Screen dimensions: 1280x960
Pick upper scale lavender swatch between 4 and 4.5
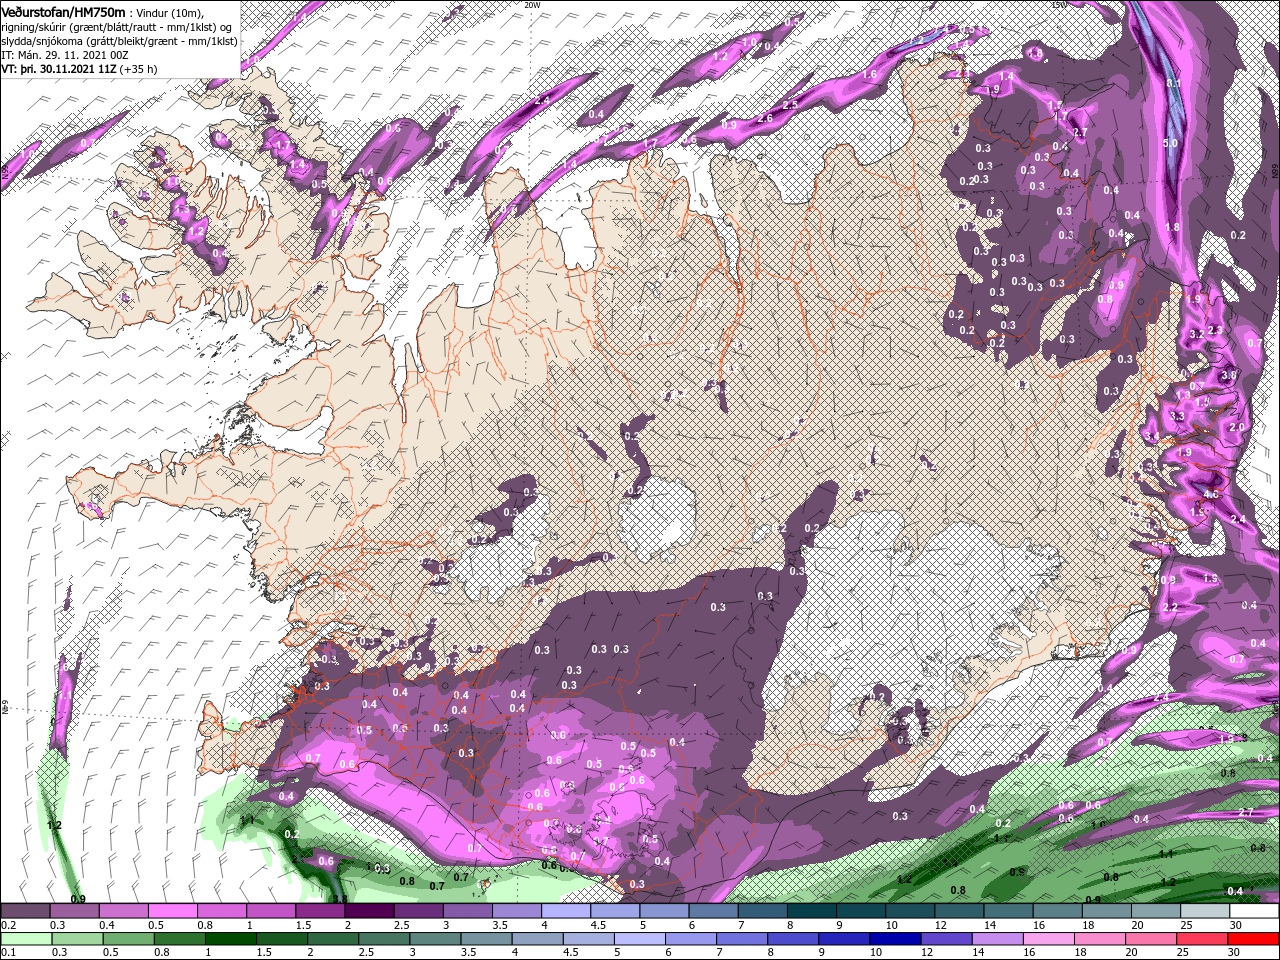(x=567, y=911)
